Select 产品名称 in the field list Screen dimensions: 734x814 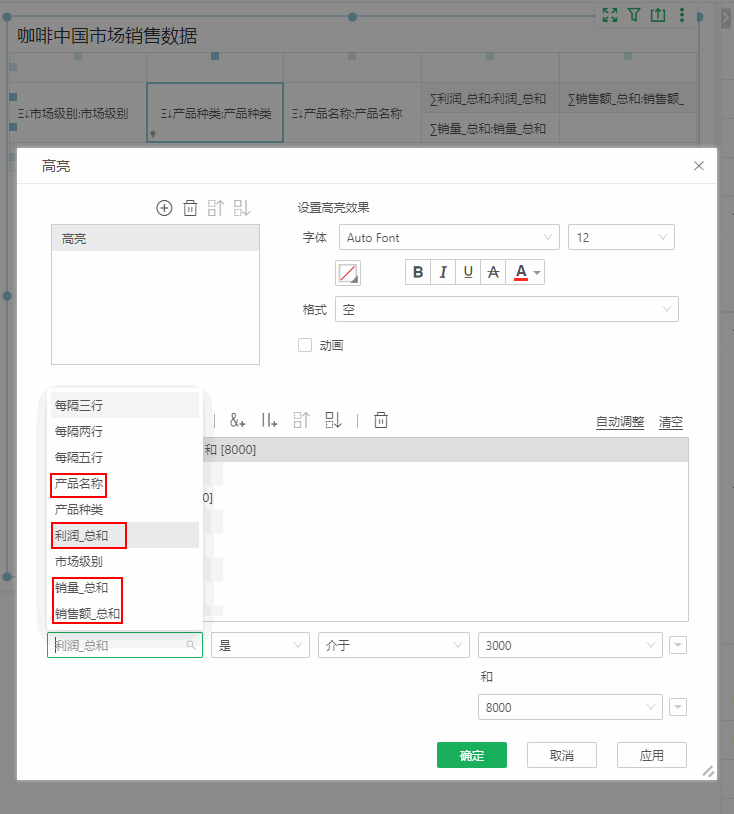tap(125, 483)
